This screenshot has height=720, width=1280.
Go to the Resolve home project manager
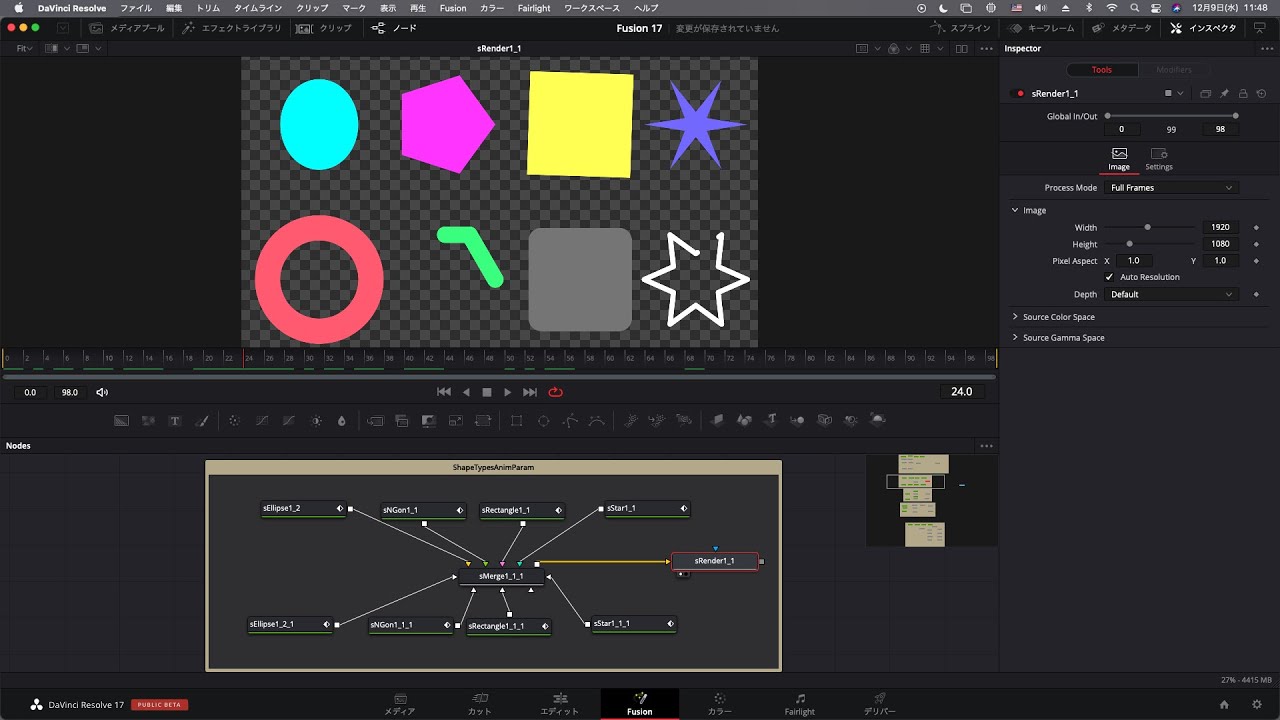tap(1224, 704)
